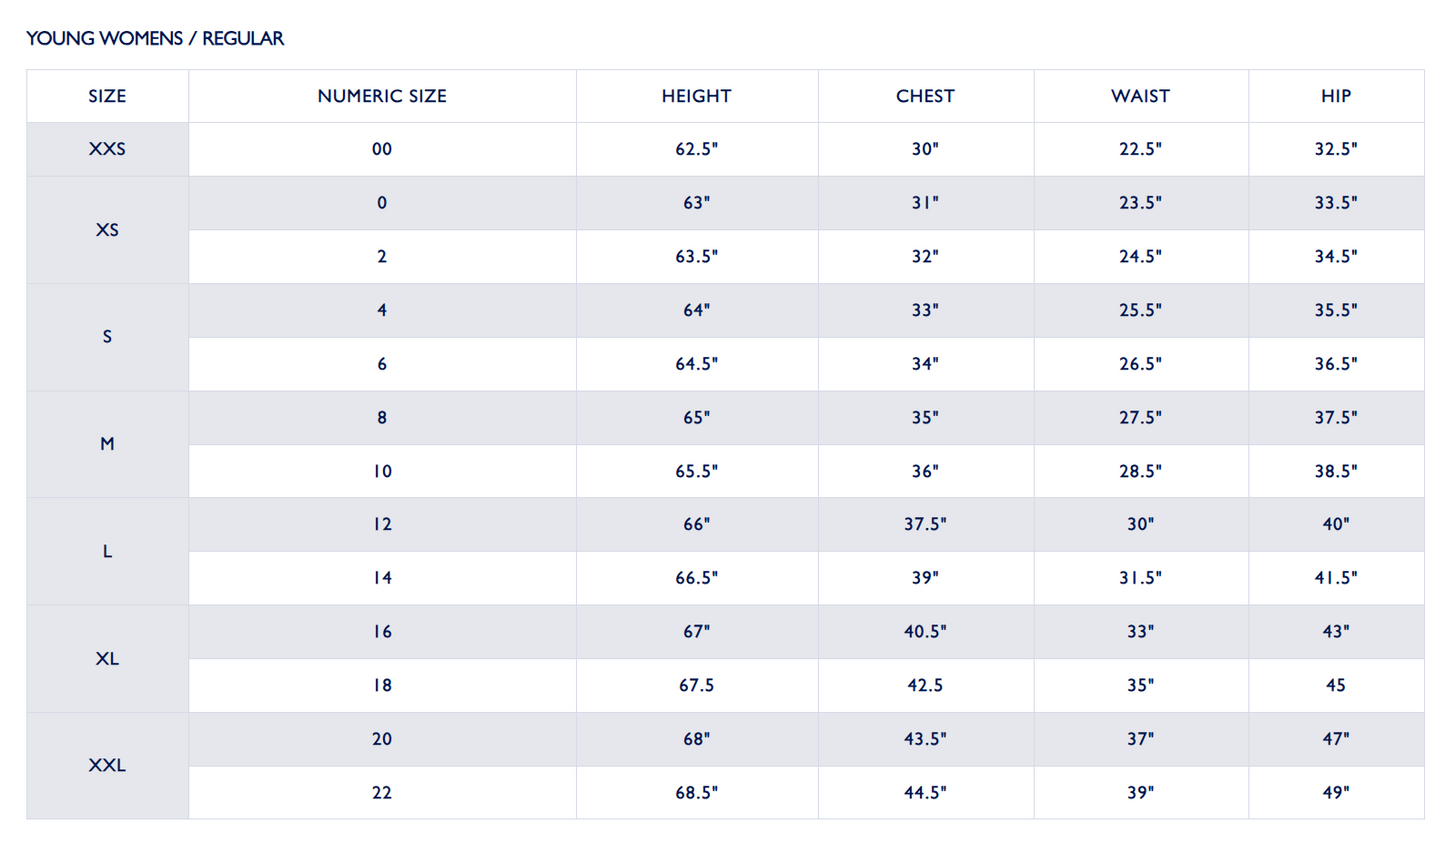Click the YOUNG WOMENS / REGULAR heading

click(x=155, y=39)
